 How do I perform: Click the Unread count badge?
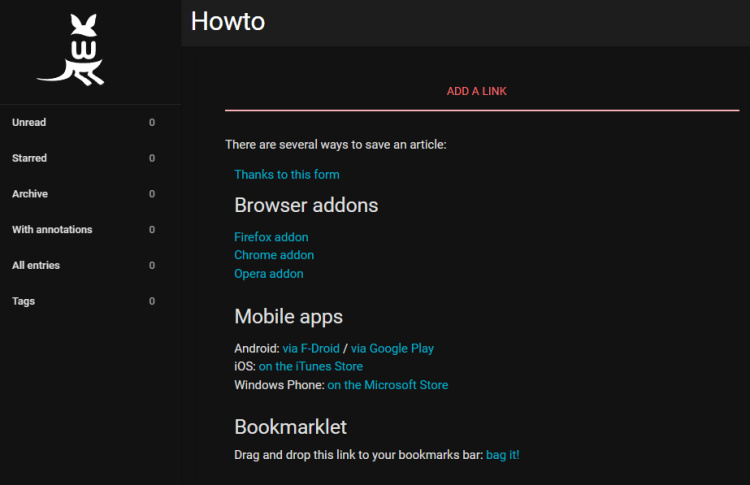point(152,123)
